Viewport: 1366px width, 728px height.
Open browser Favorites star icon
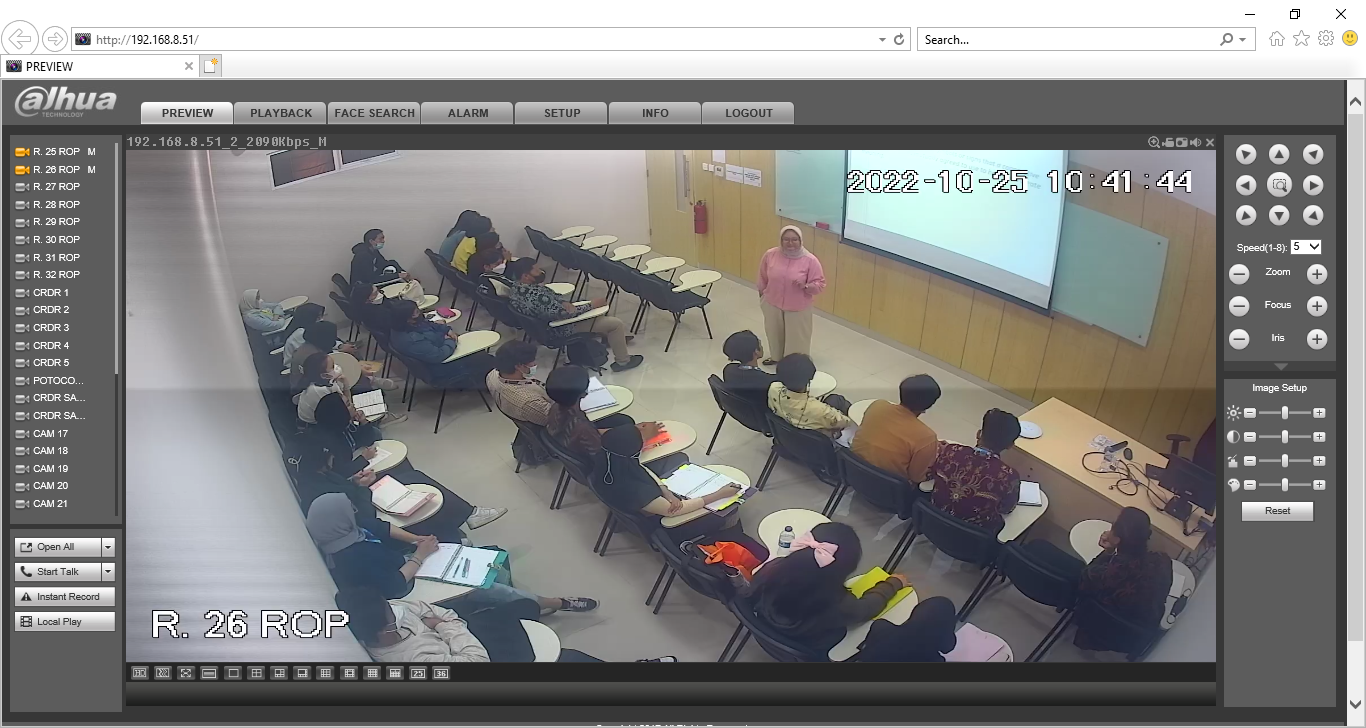(x=1301, y=38)
